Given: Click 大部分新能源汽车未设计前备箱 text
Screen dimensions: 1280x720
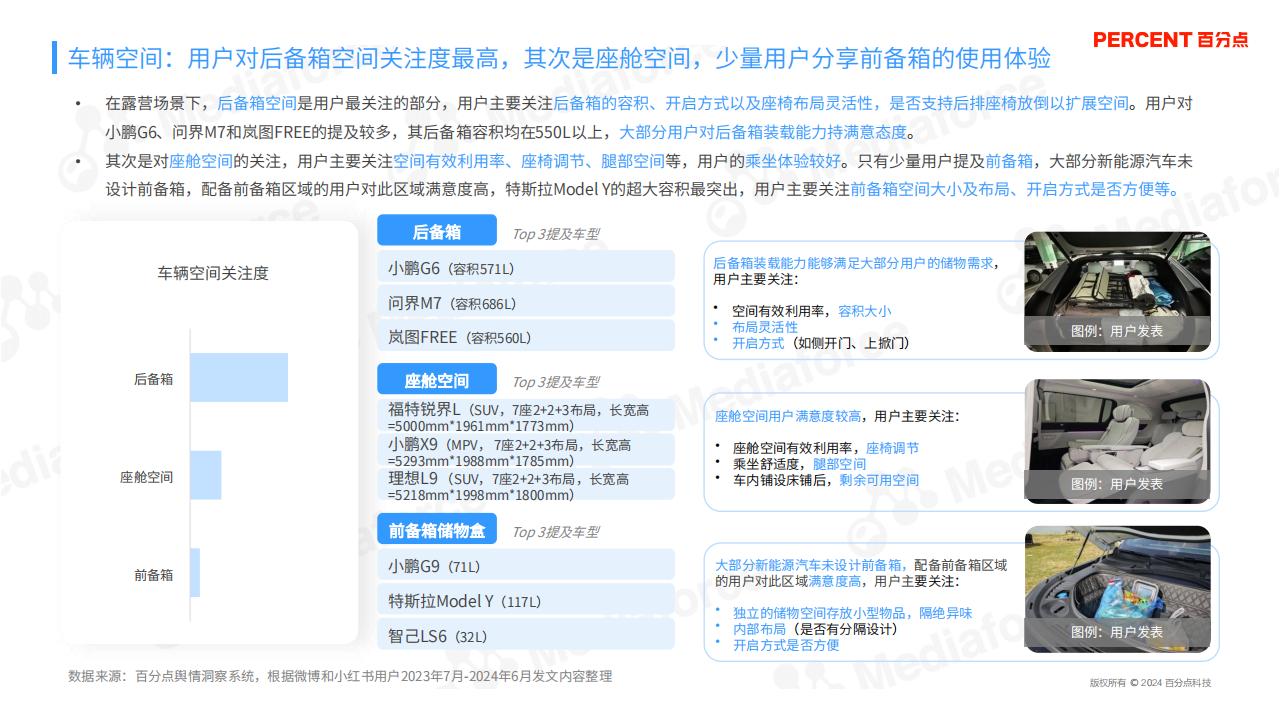Looking at the screenshot, I should pos(811,565).
